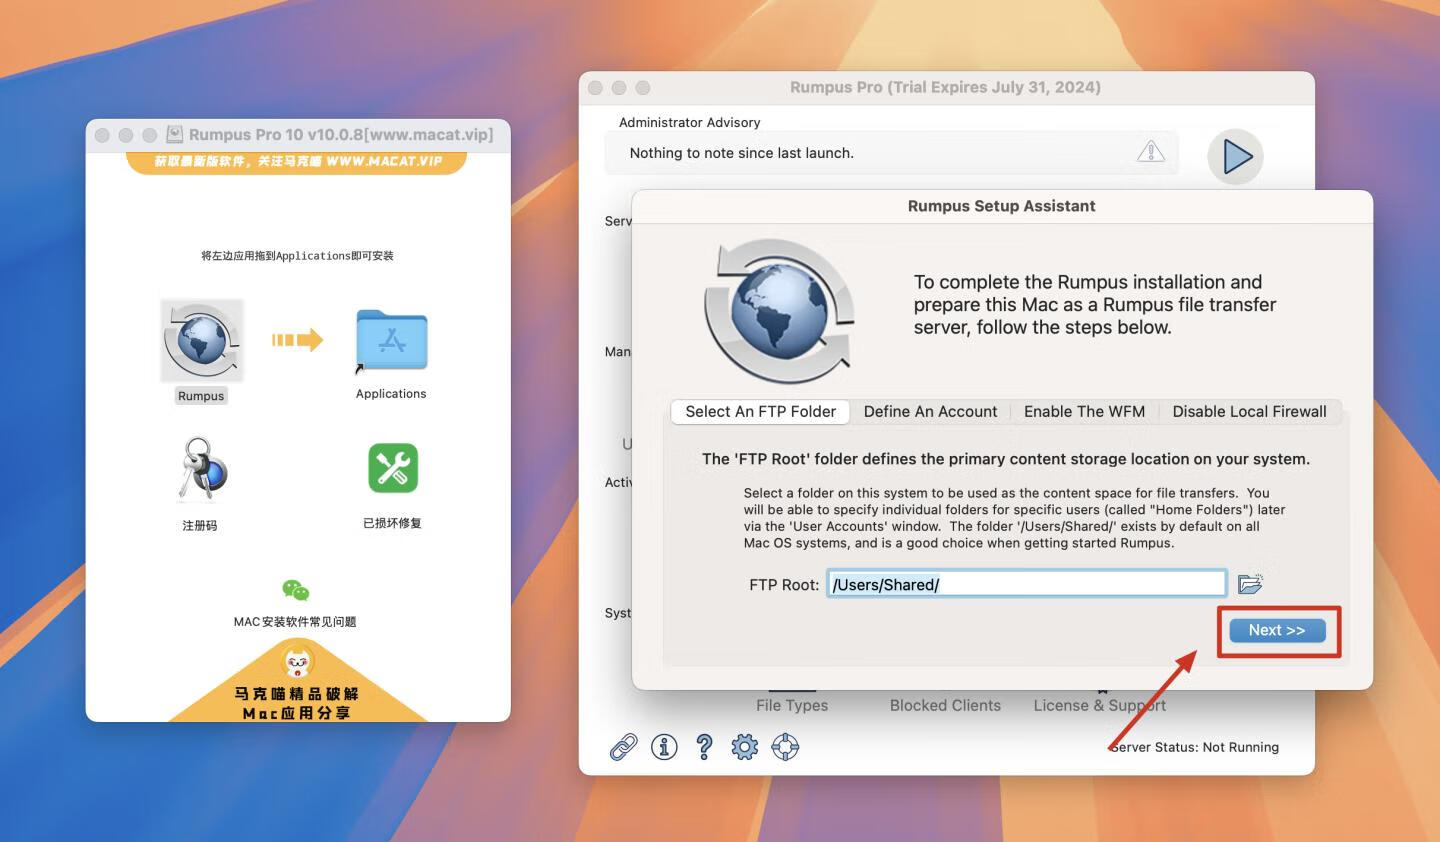Start the server with the play button
Image resolution: width=1440 pixels, height=842 pixels.
coord(1236,157)
